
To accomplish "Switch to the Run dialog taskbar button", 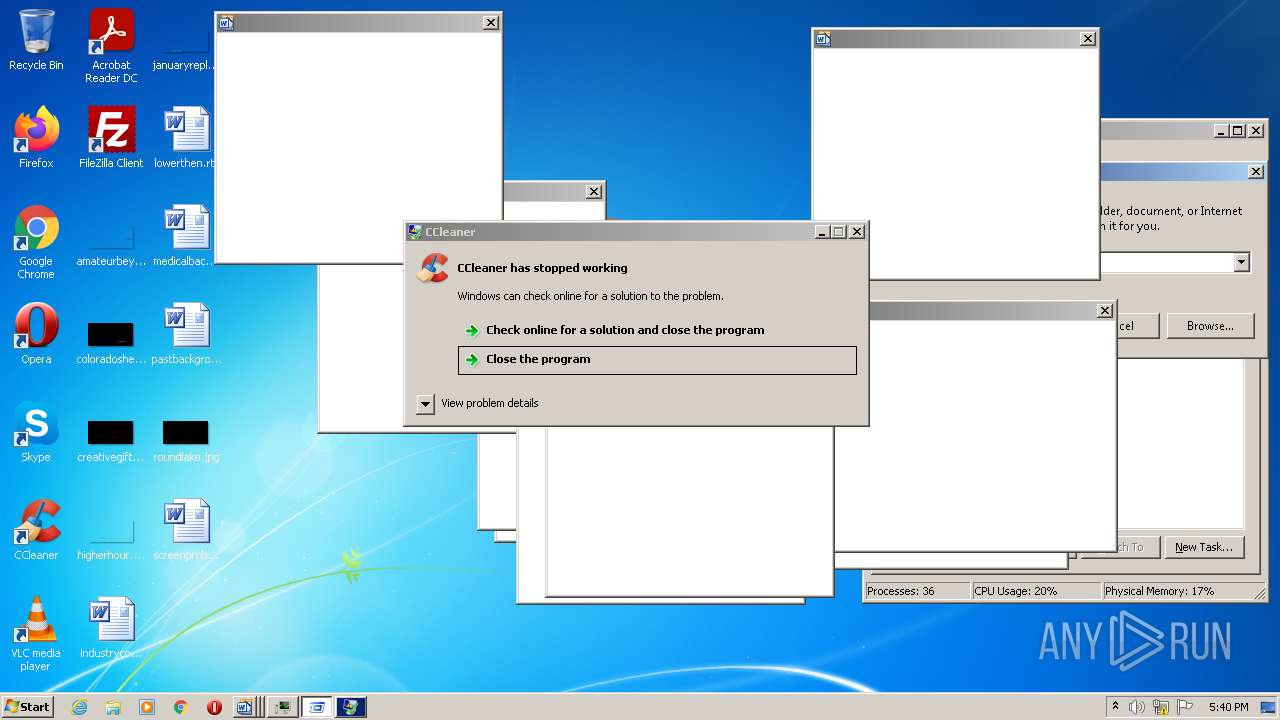I will pos(317,707).
